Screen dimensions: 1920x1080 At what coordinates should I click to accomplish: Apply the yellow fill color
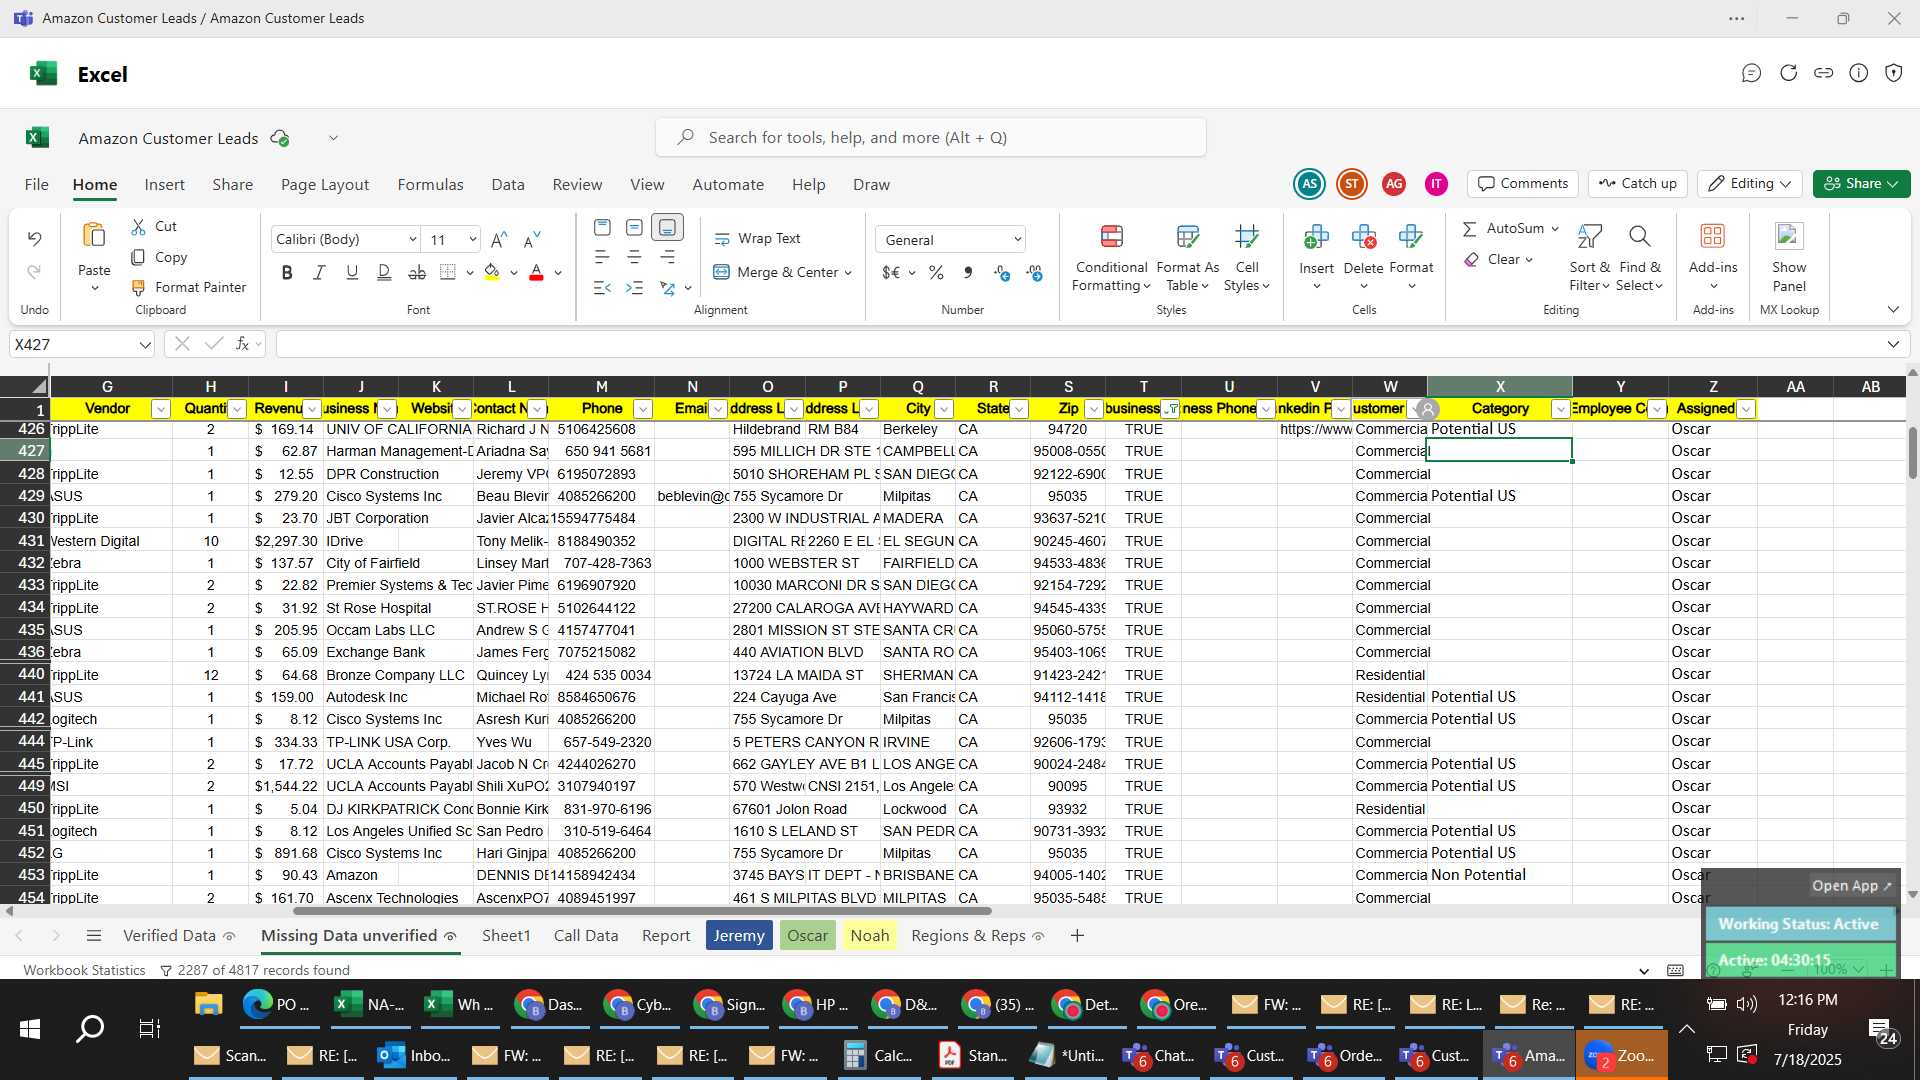coord(491,272)
